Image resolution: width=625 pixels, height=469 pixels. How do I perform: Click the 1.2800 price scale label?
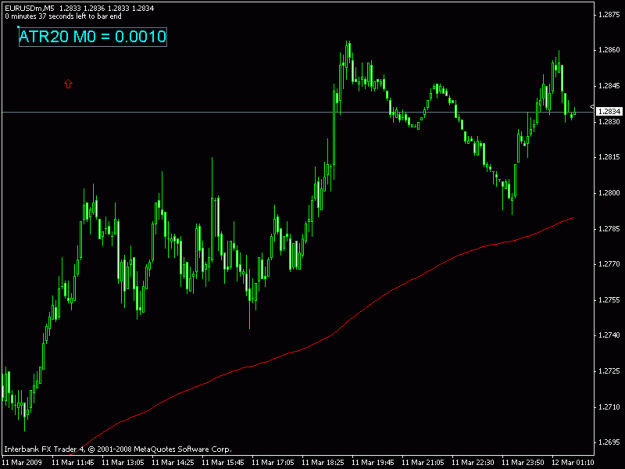pyautogui.click(x=609, y=193)
